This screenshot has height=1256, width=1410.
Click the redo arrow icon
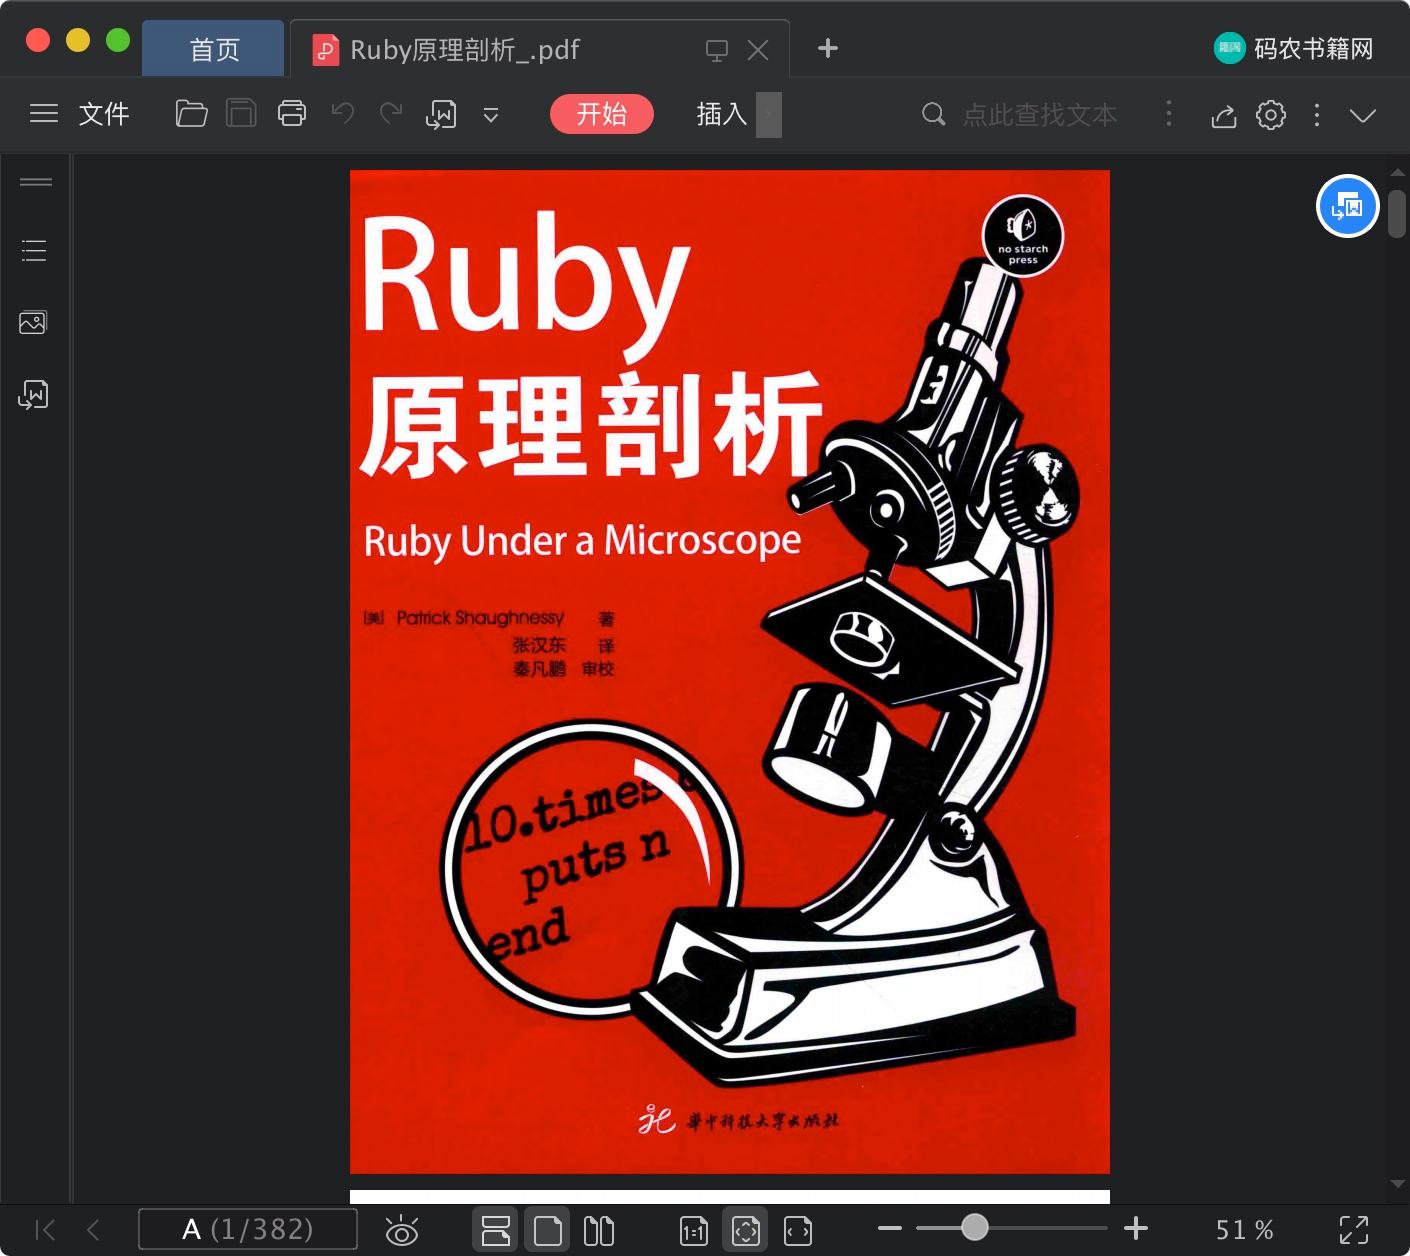391,114
